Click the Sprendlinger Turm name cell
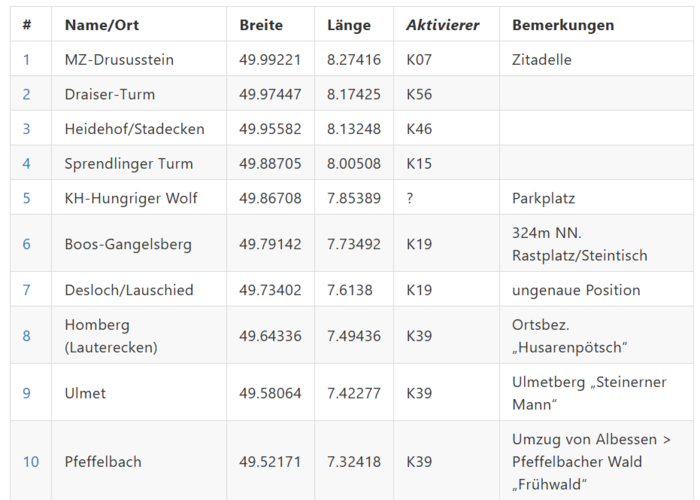This screenshot has width=700, height=500. pyautogui.click(x=129, y=164)
